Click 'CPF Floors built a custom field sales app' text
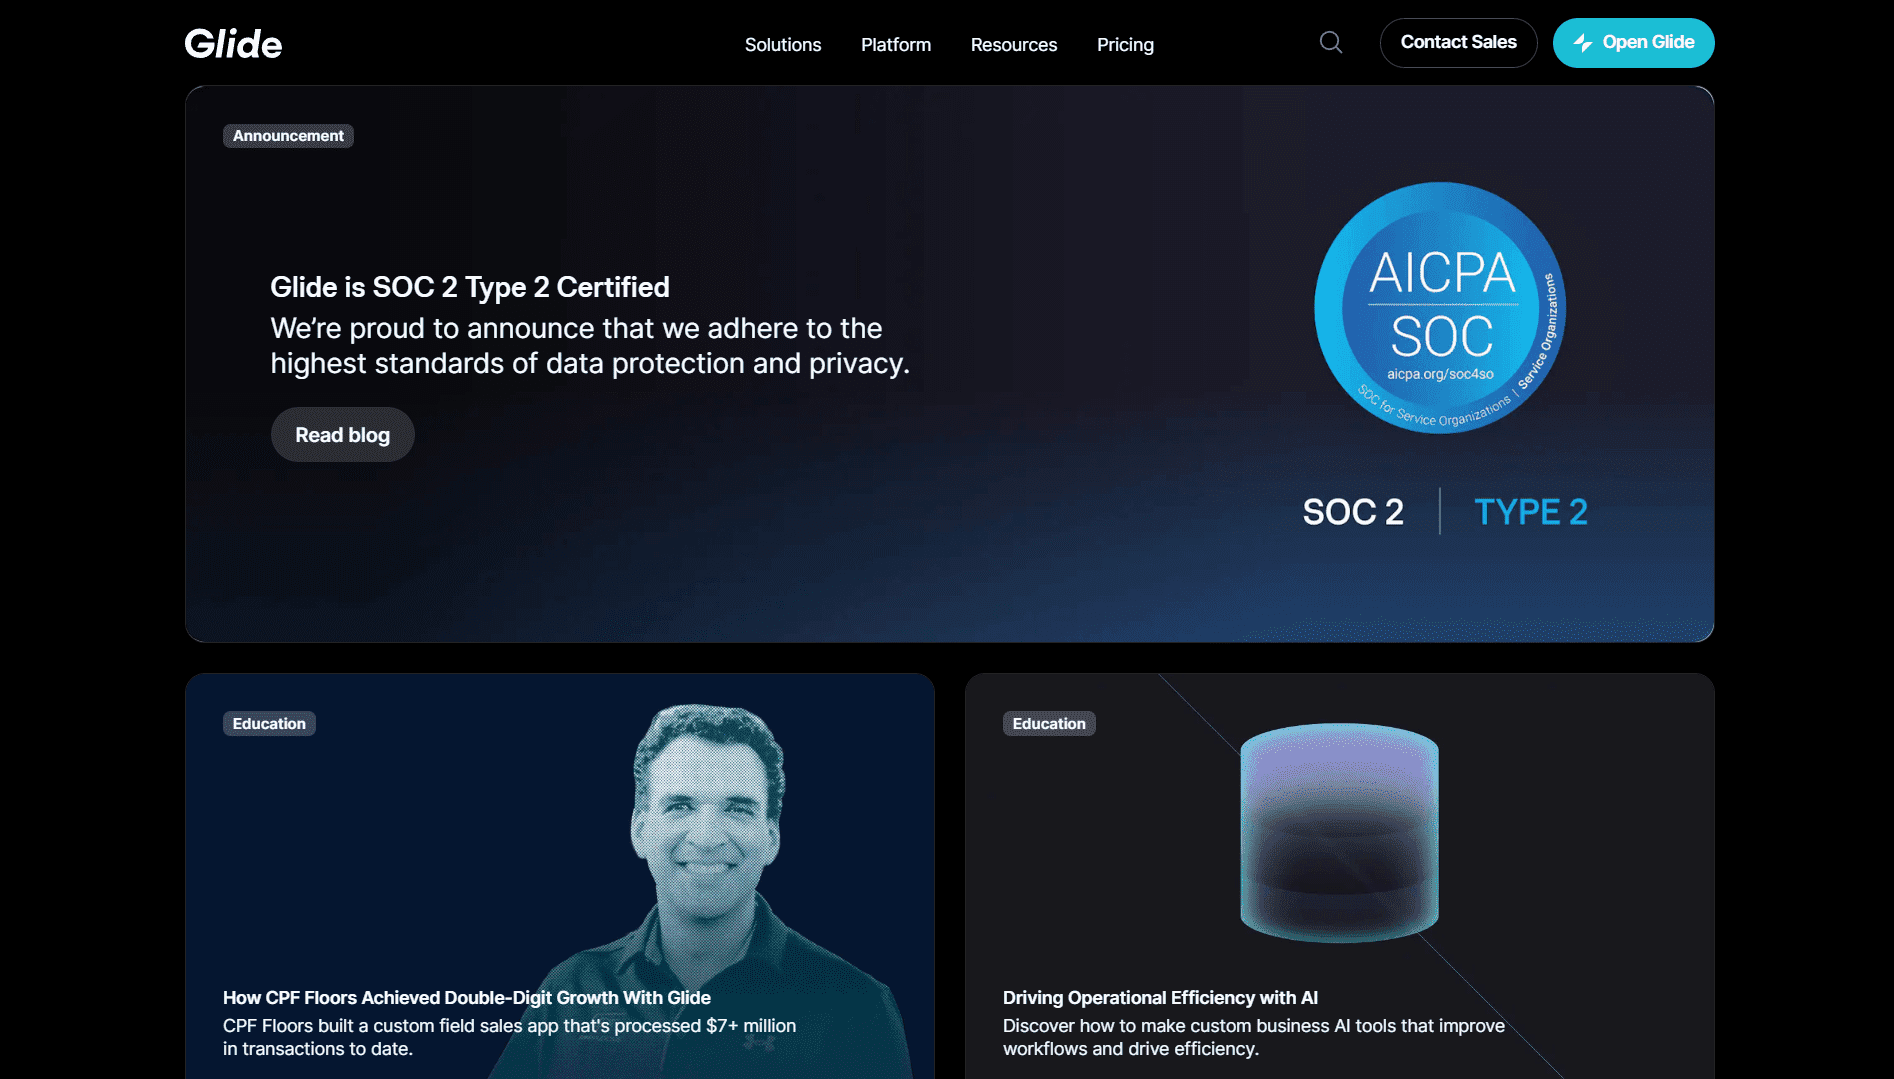 coord(509,1037)
